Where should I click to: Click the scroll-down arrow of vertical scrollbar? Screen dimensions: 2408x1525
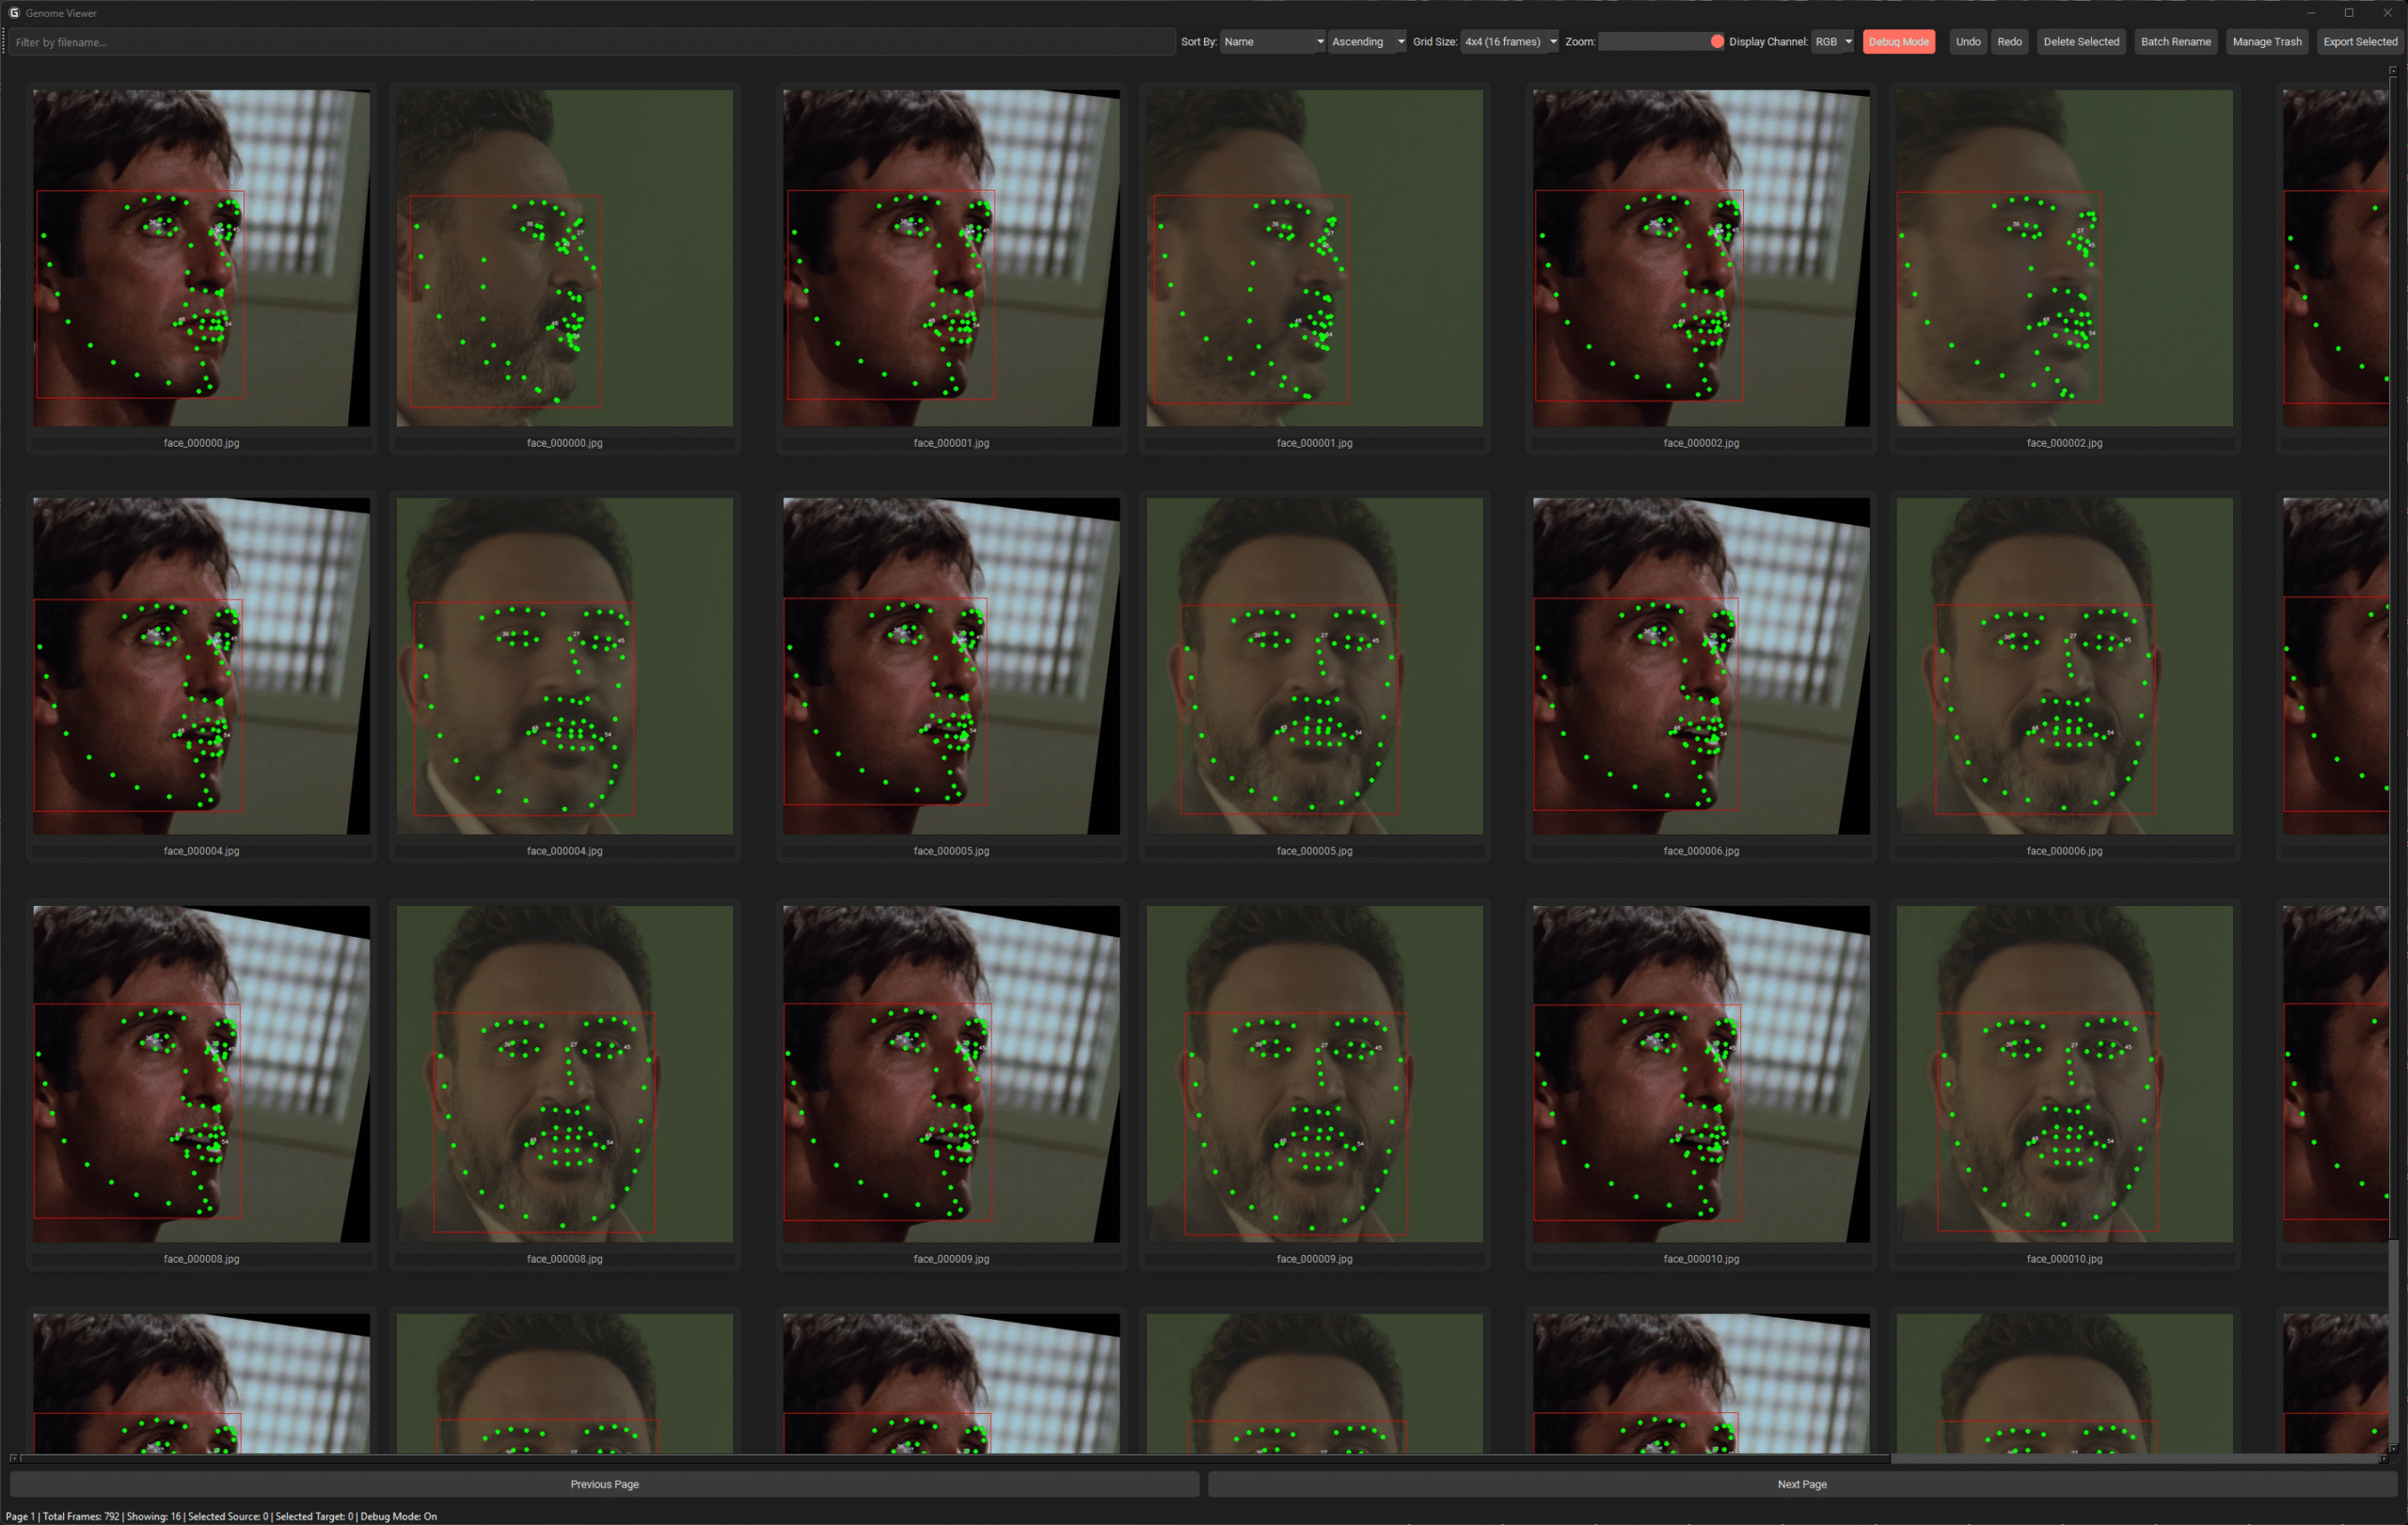point(2393,1448)
